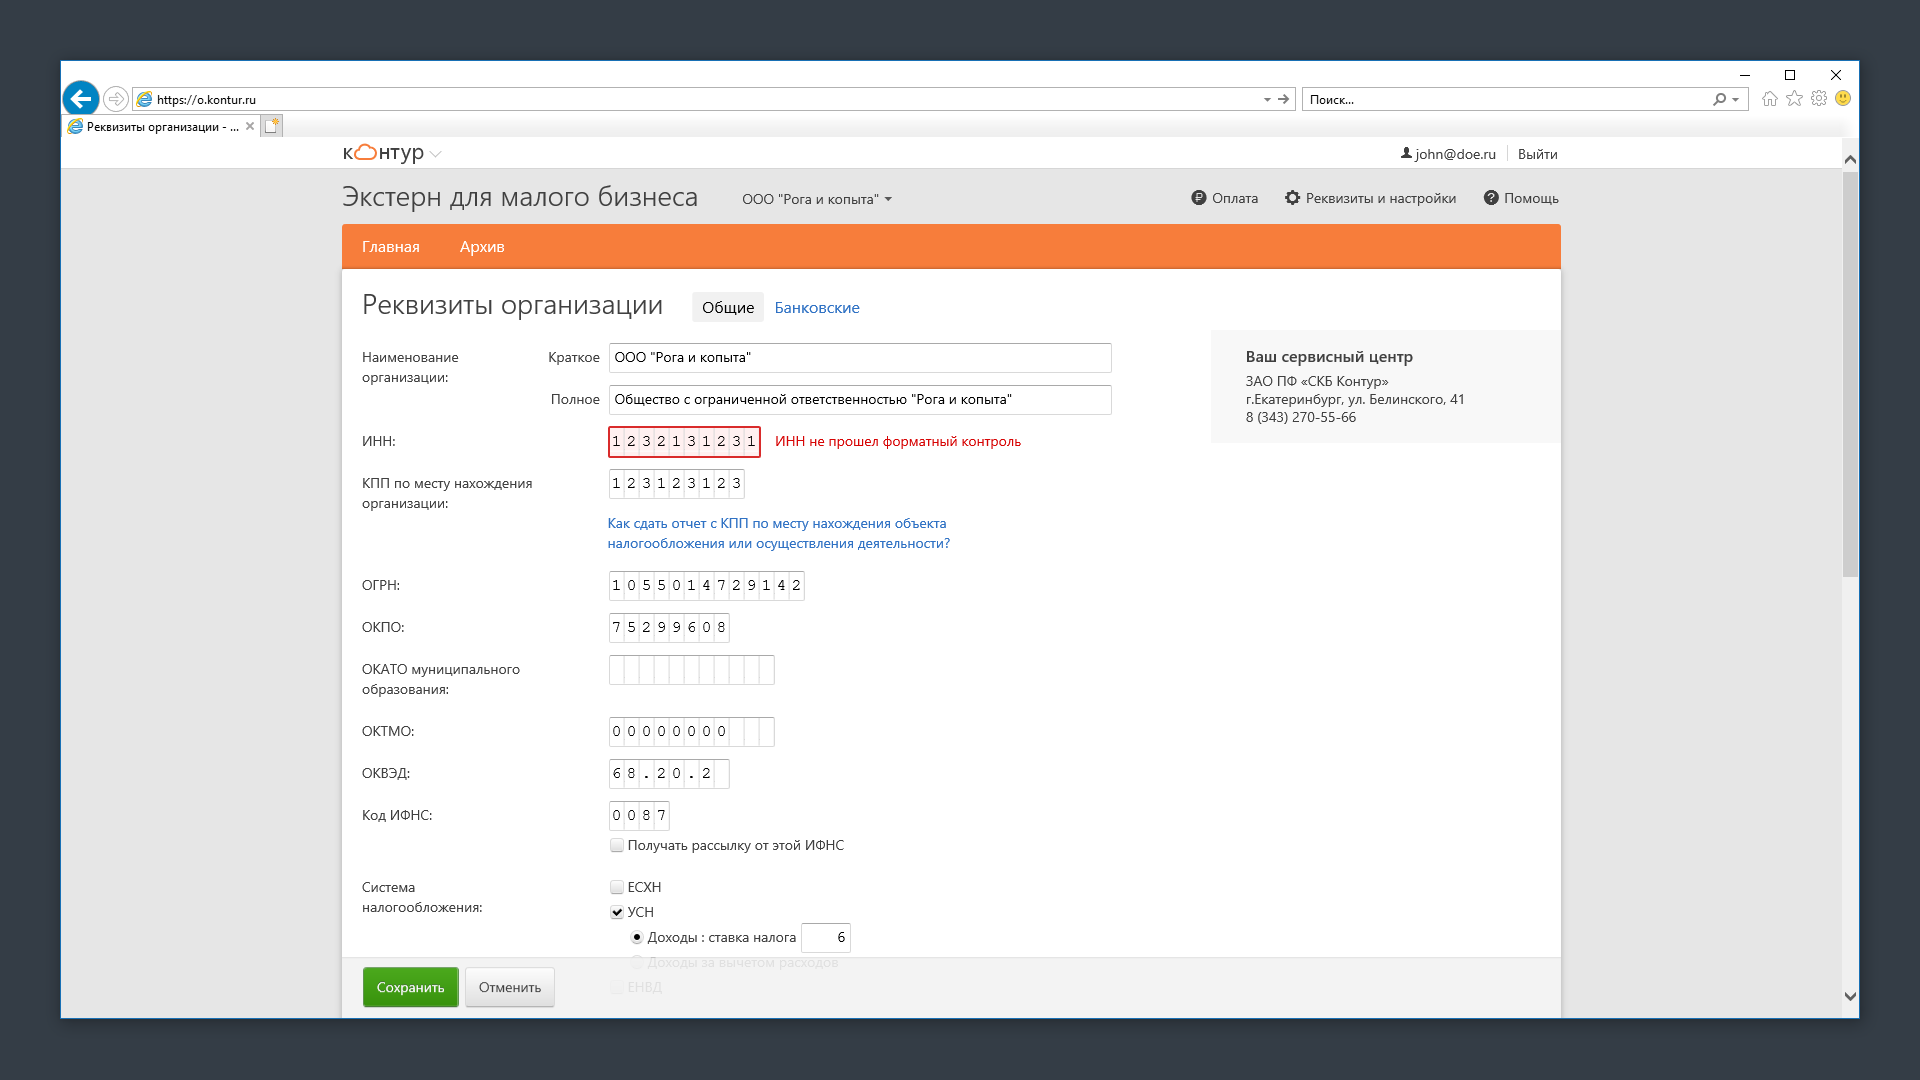Open Помощь with question mark icon
This screenshot has height=1080, width=1920.
[1520, 198]
